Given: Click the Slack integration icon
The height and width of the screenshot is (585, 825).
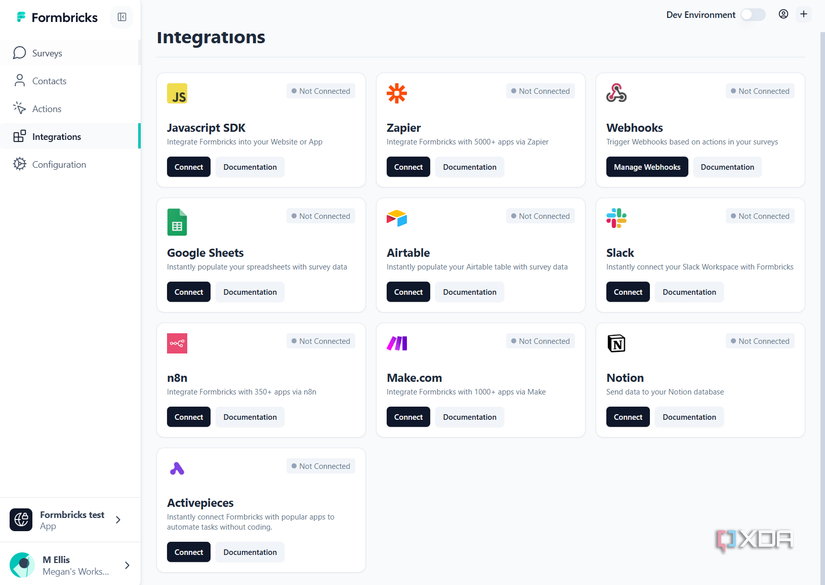Looking at the screenshot, I should coord(617,217).
